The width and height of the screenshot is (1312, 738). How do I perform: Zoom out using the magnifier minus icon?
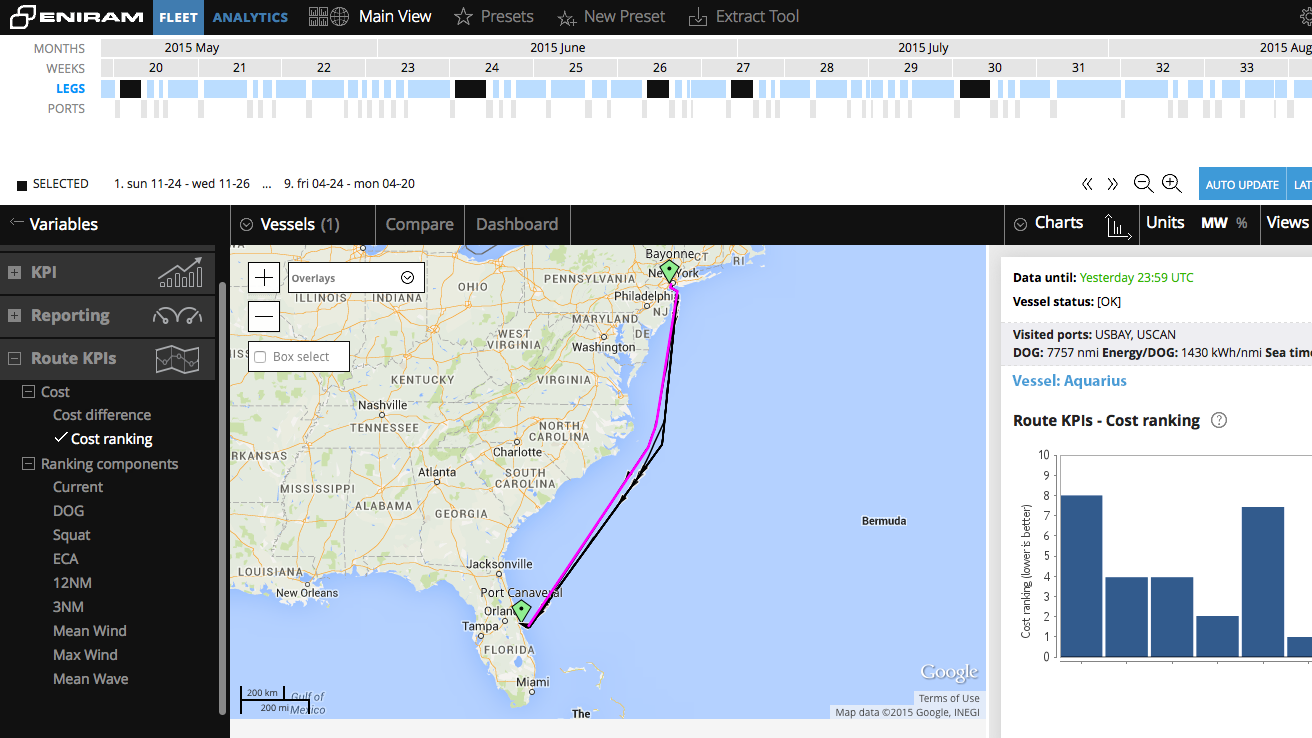pyautogui.click(x=1143, y=183)
